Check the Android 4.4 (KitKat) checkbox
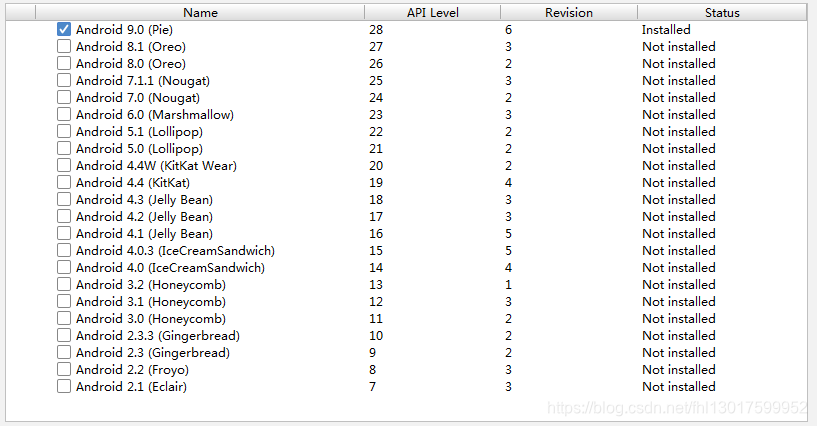This screenshot has width=817, height=426. [x=64, y=183]
